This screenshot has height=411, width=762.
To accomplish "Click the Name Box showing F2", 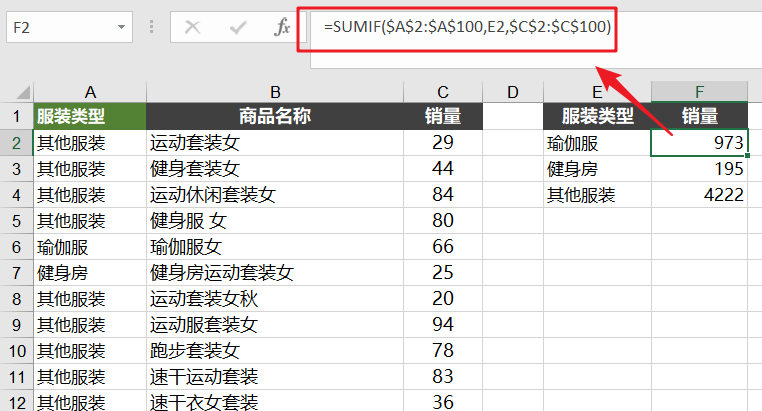I will (x=69, y=27).
